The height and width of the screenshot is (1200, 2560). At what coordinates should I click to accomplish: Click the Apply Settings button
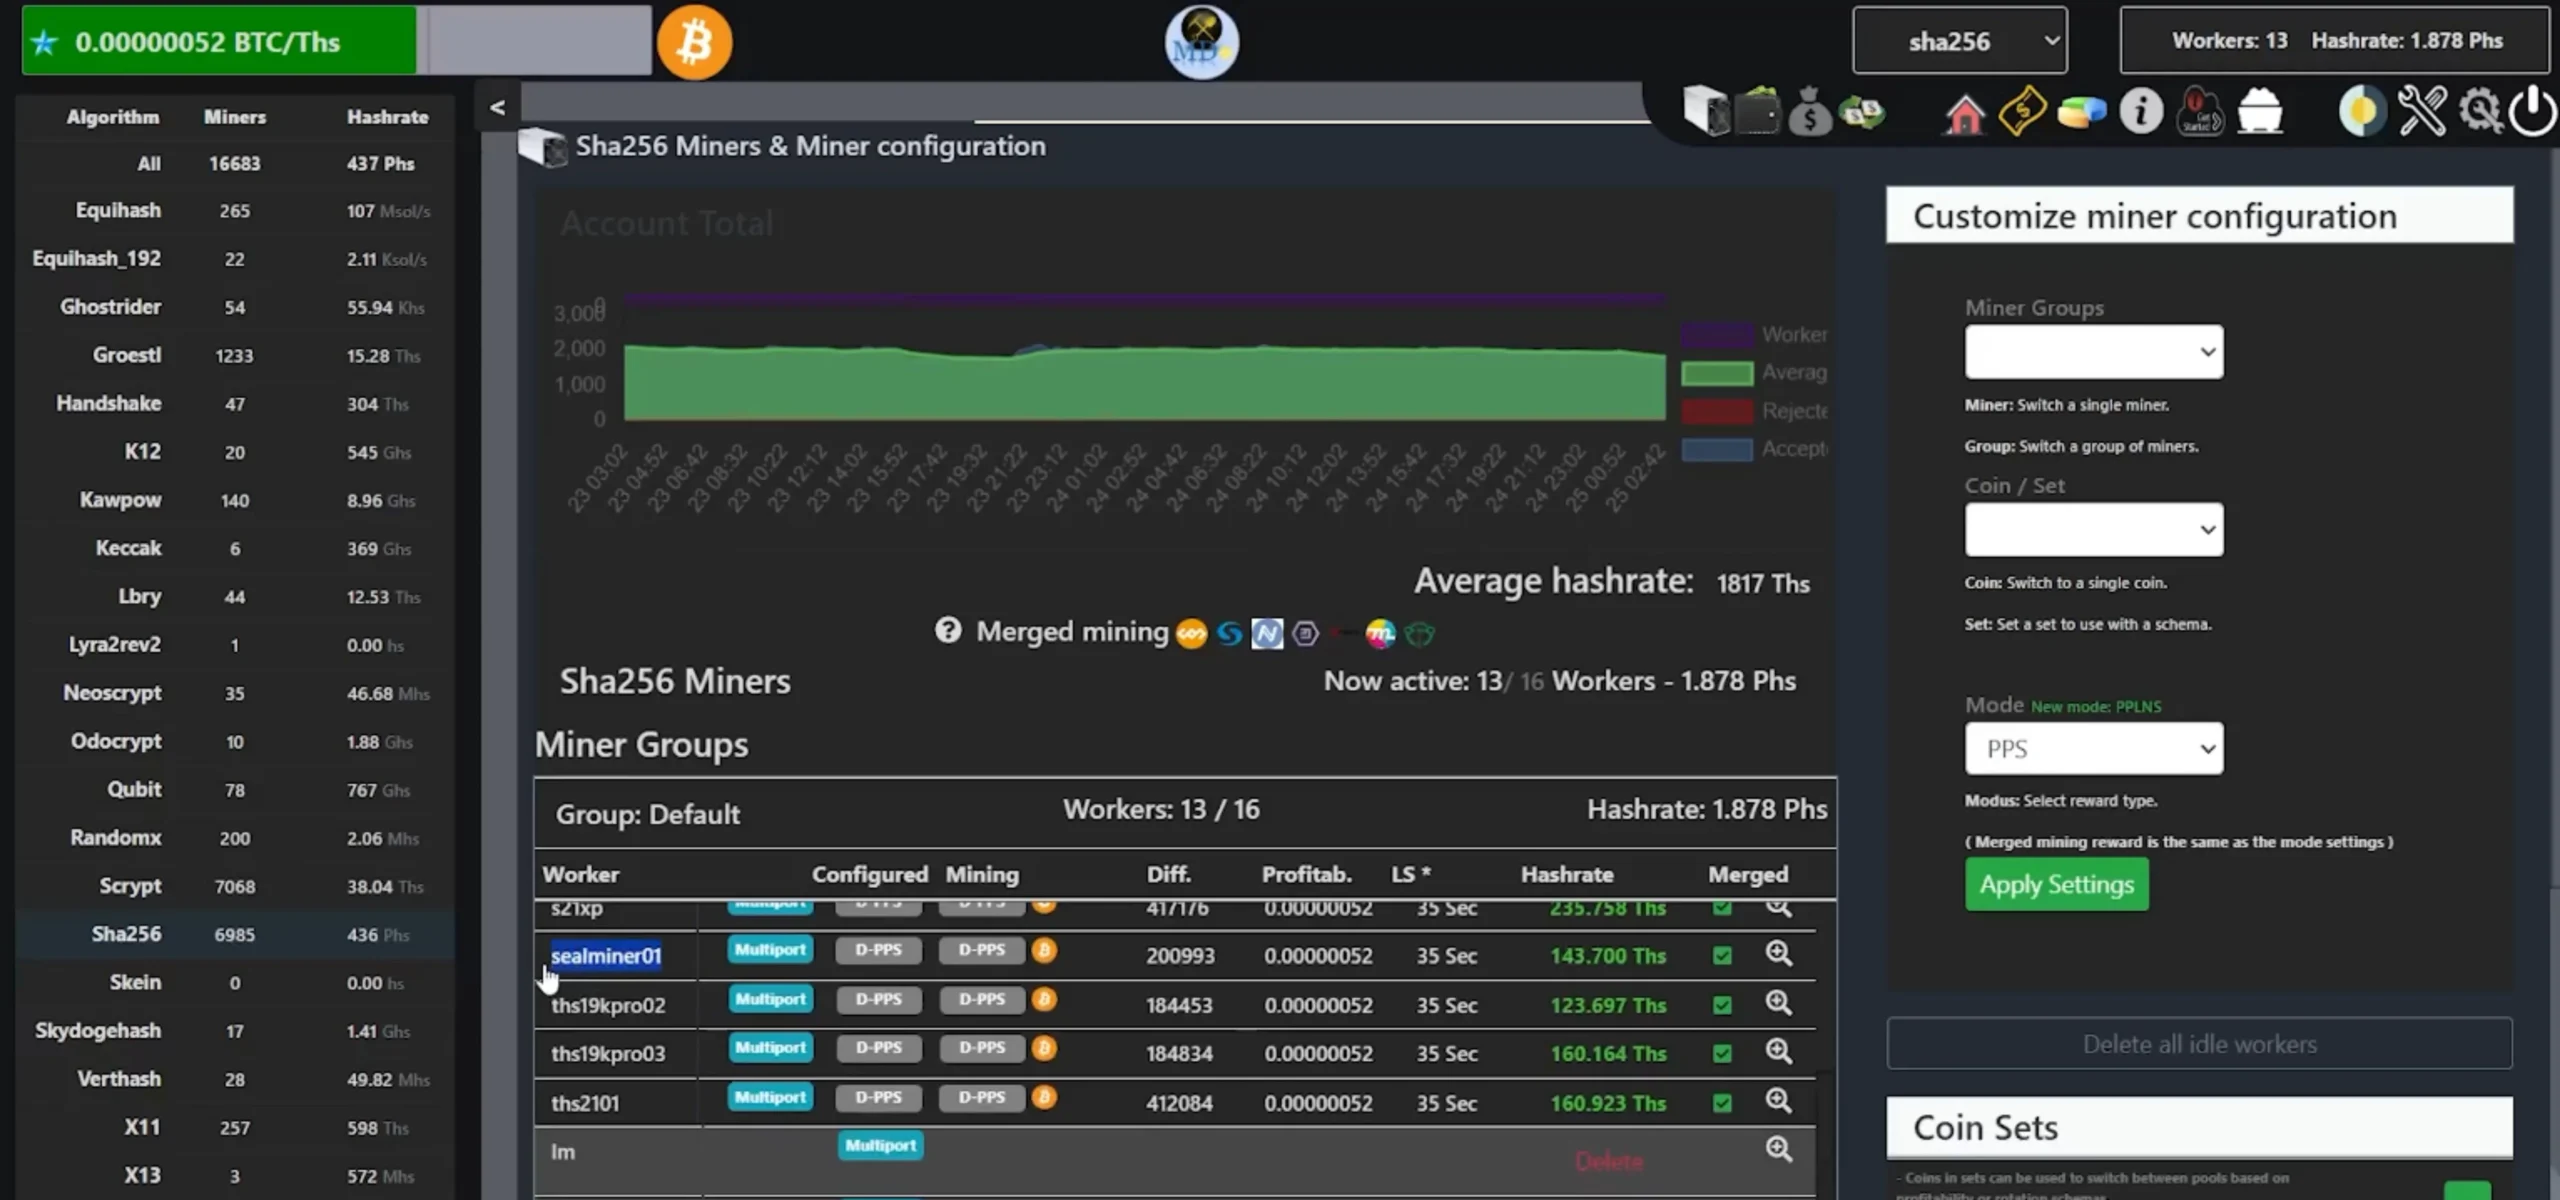click(x=2056, y=884)
